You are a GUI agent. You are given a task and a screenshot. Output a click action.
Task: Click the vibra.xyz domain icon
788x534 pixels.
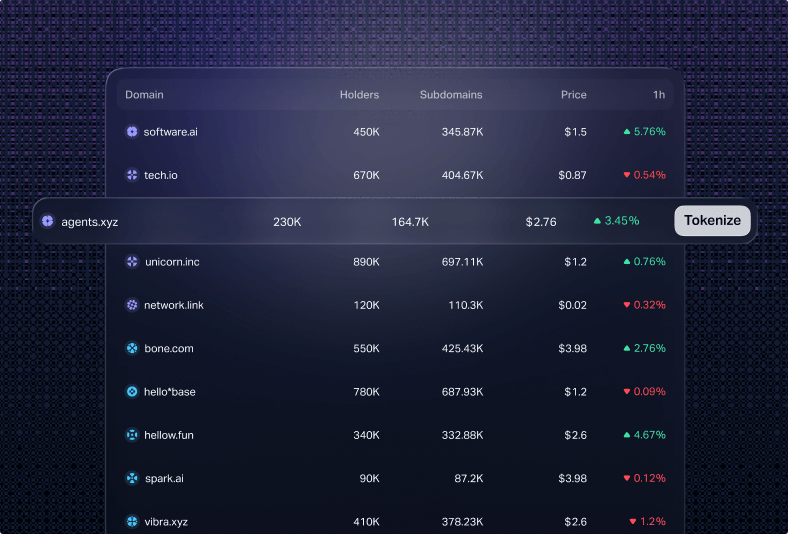click(x=131, y=522)
